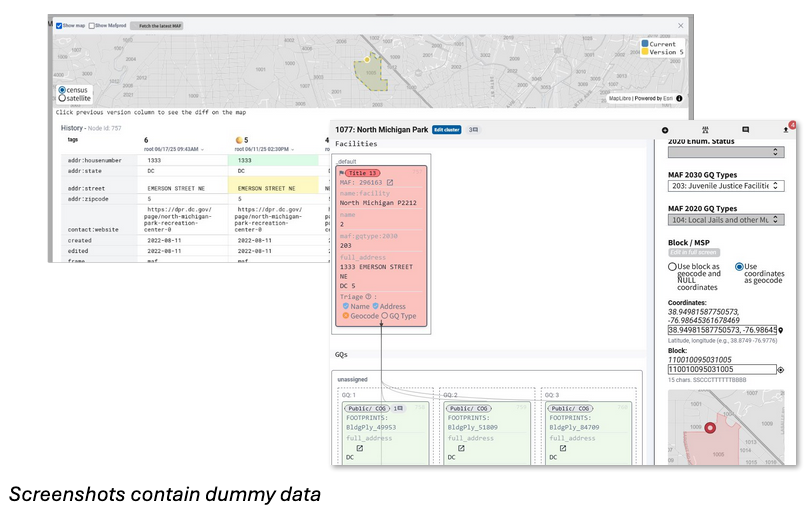The height and width of the screenshot is (515, 809).
Task: Click BldgPly_84709 footprint text
Action: click(574, 427)
